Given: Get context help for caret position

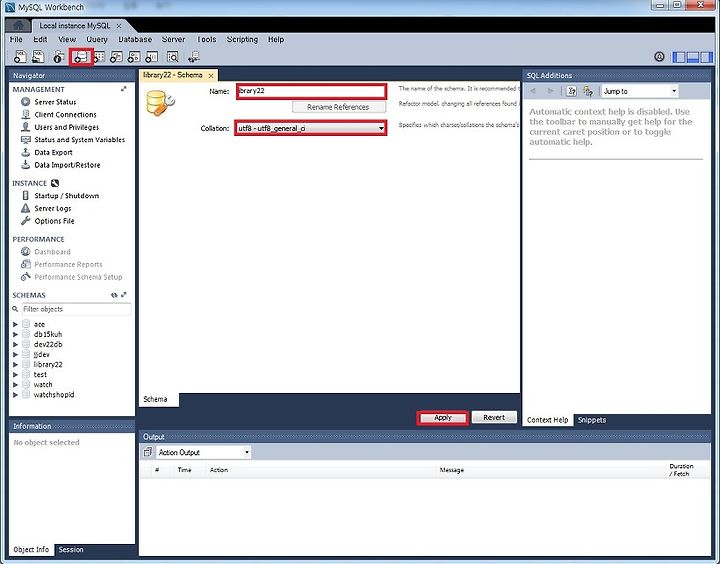Looking at the screenshot, I should (571, 91).
